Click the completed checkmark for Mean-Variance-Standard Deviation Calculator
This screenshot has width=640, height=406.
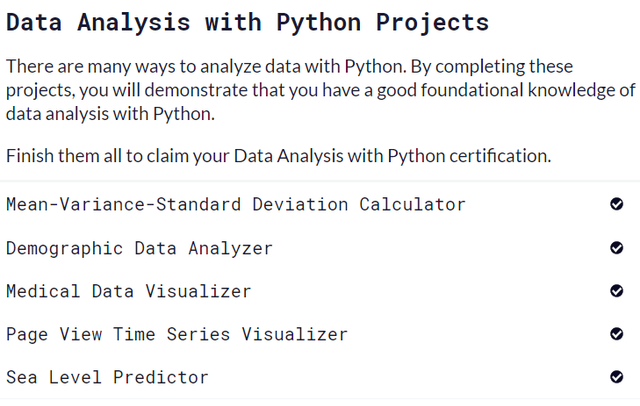(x=616, y=204)
